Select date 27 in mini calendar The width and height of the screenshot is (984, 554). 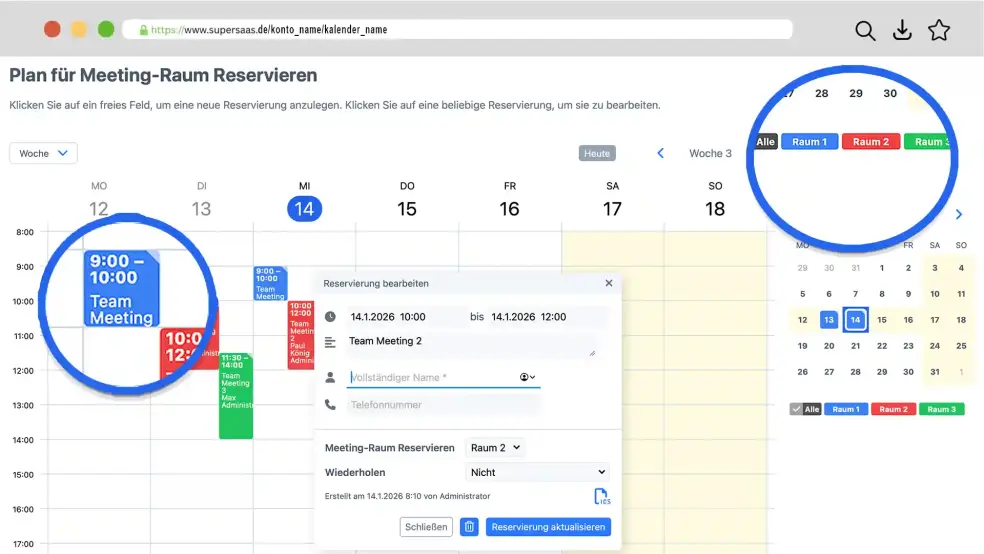click(x=829, y=372)
